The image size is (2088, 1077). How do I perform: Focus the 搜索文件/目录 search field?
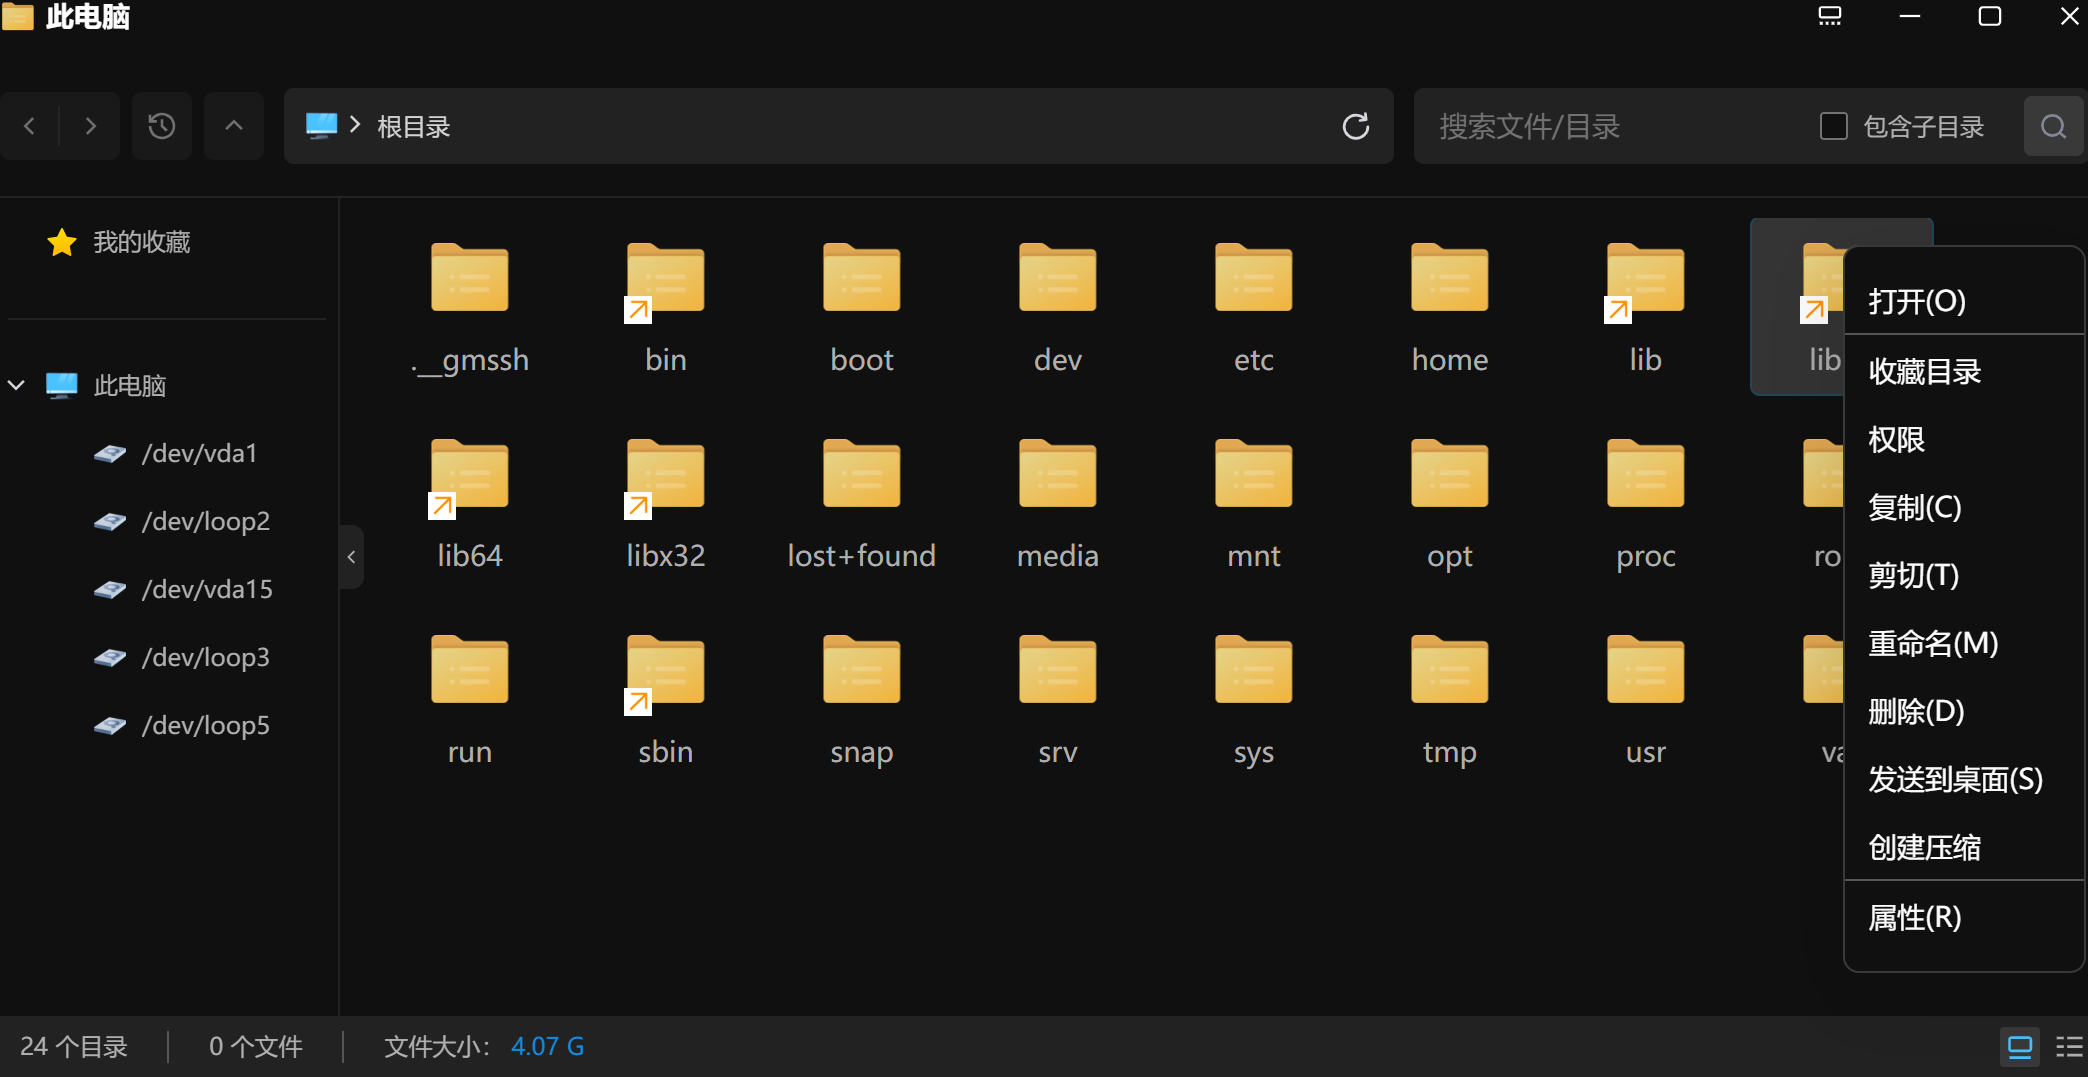[1610, 127]
